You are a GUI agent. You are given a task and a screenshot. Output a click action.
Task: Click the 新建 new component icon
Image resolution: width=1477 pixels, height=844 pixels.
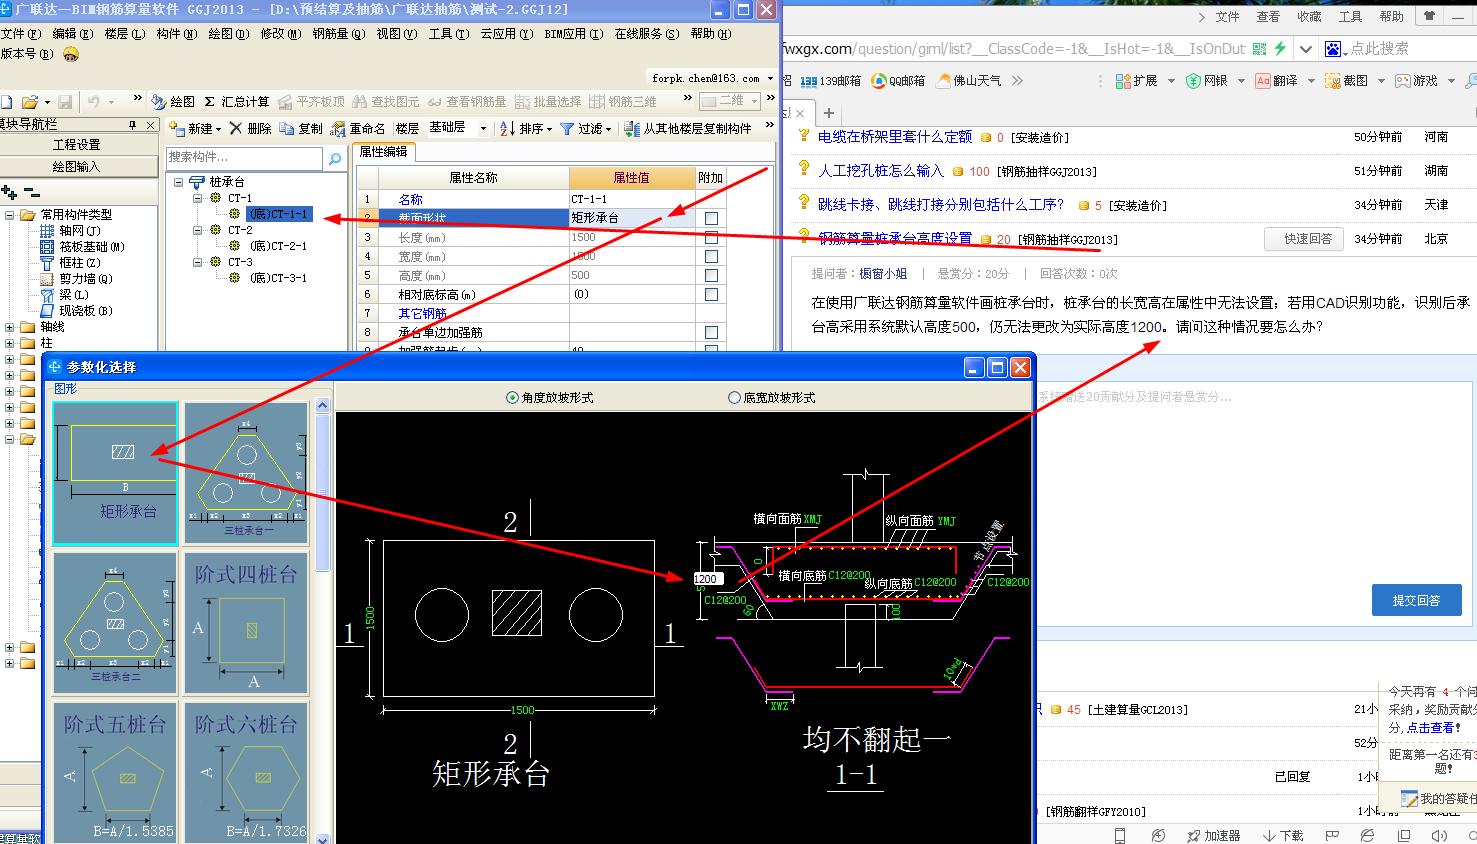178,128
